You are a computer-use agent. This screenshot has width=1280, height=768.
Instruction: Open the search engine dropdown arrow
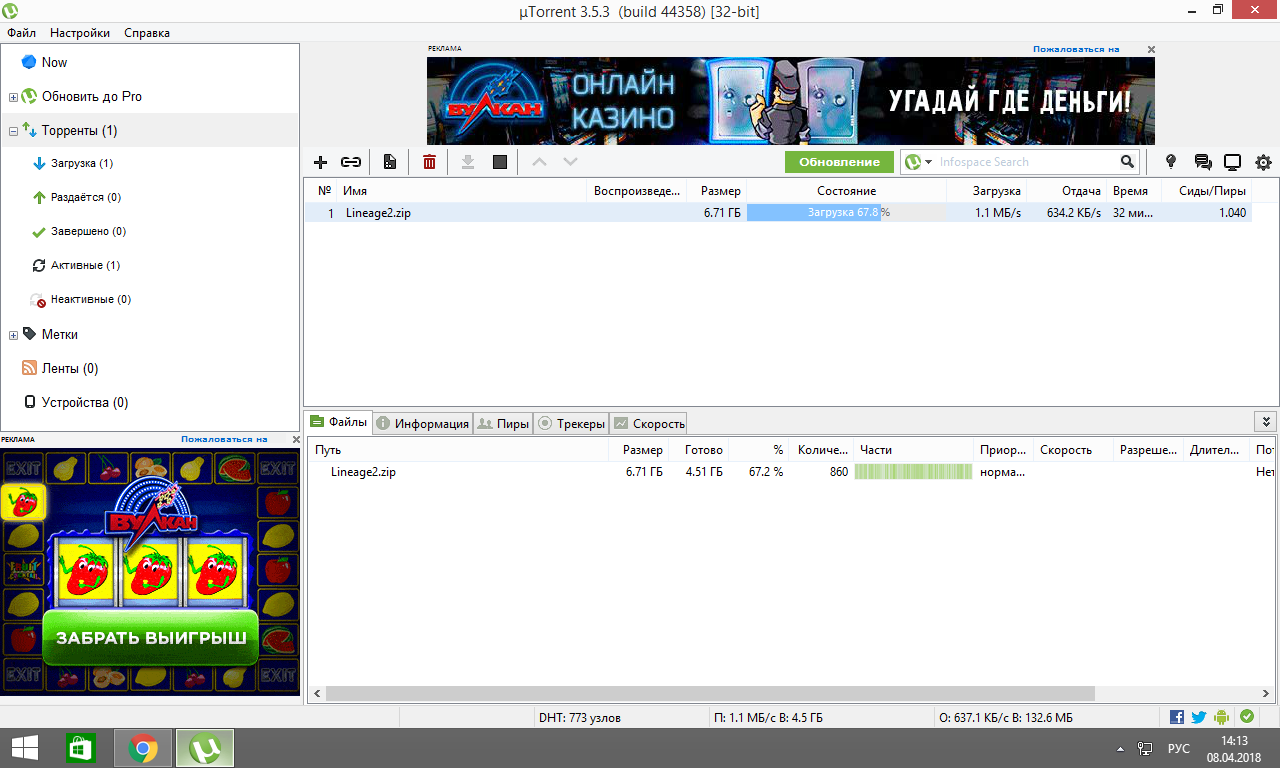pyautogui.click(x=928, y=162)
